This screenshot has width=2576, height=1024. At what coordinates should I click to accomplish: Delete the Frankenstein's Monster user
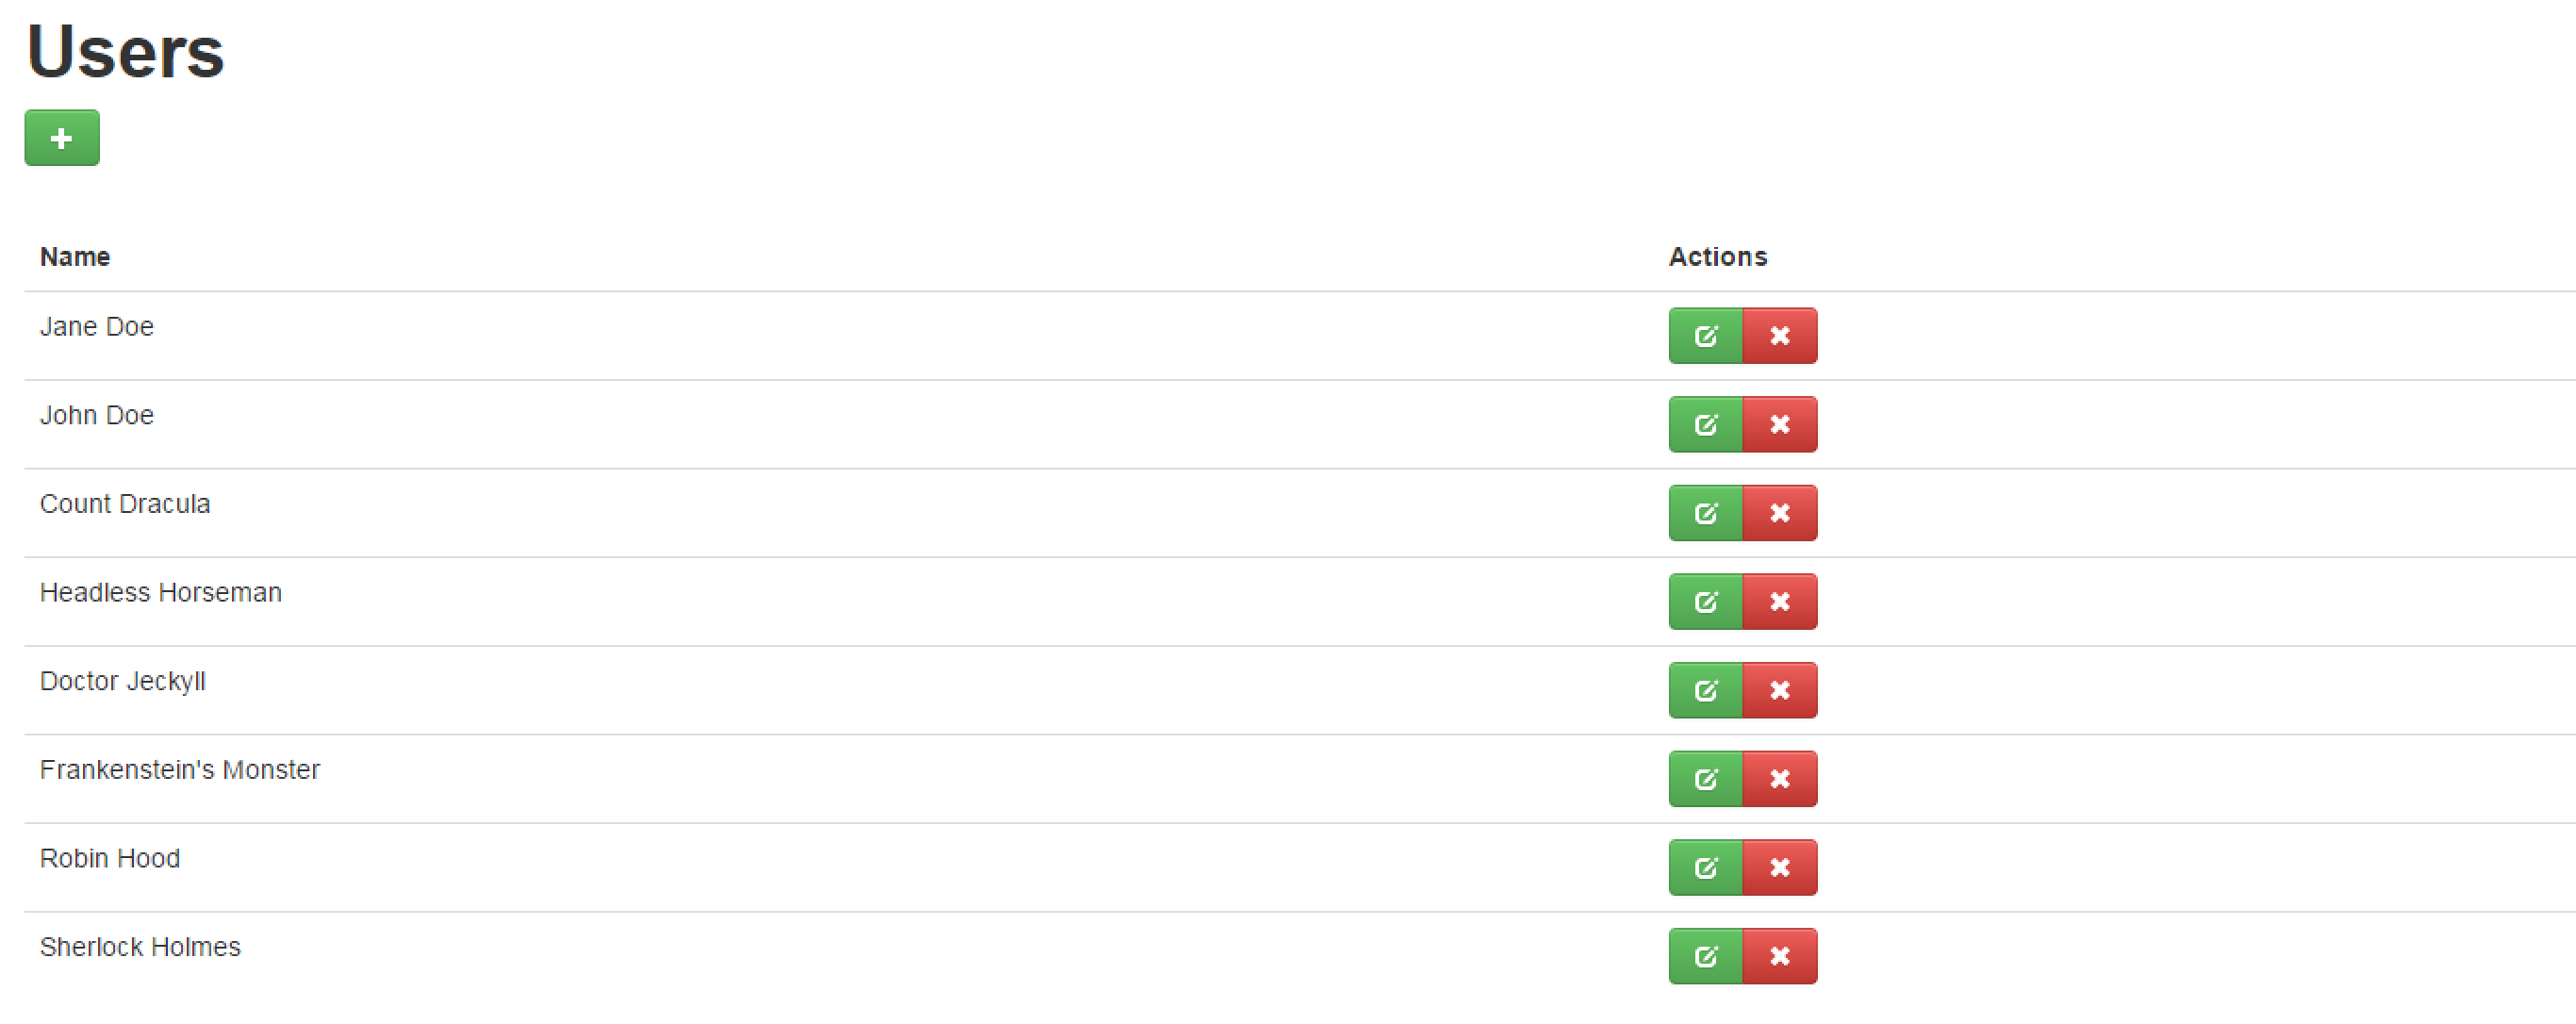1780,779
